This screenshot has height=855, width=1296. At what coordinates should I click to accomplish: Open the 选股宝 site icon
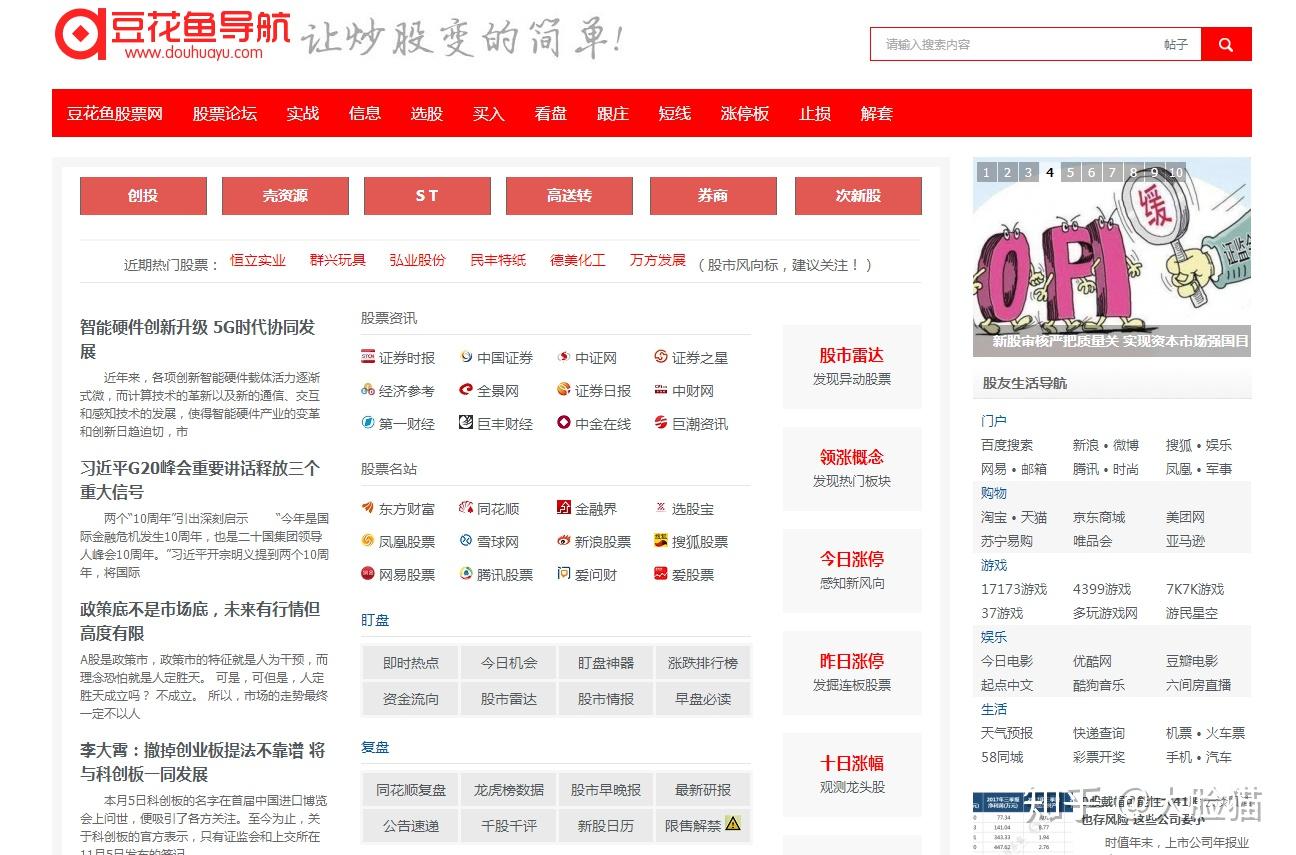661,508
